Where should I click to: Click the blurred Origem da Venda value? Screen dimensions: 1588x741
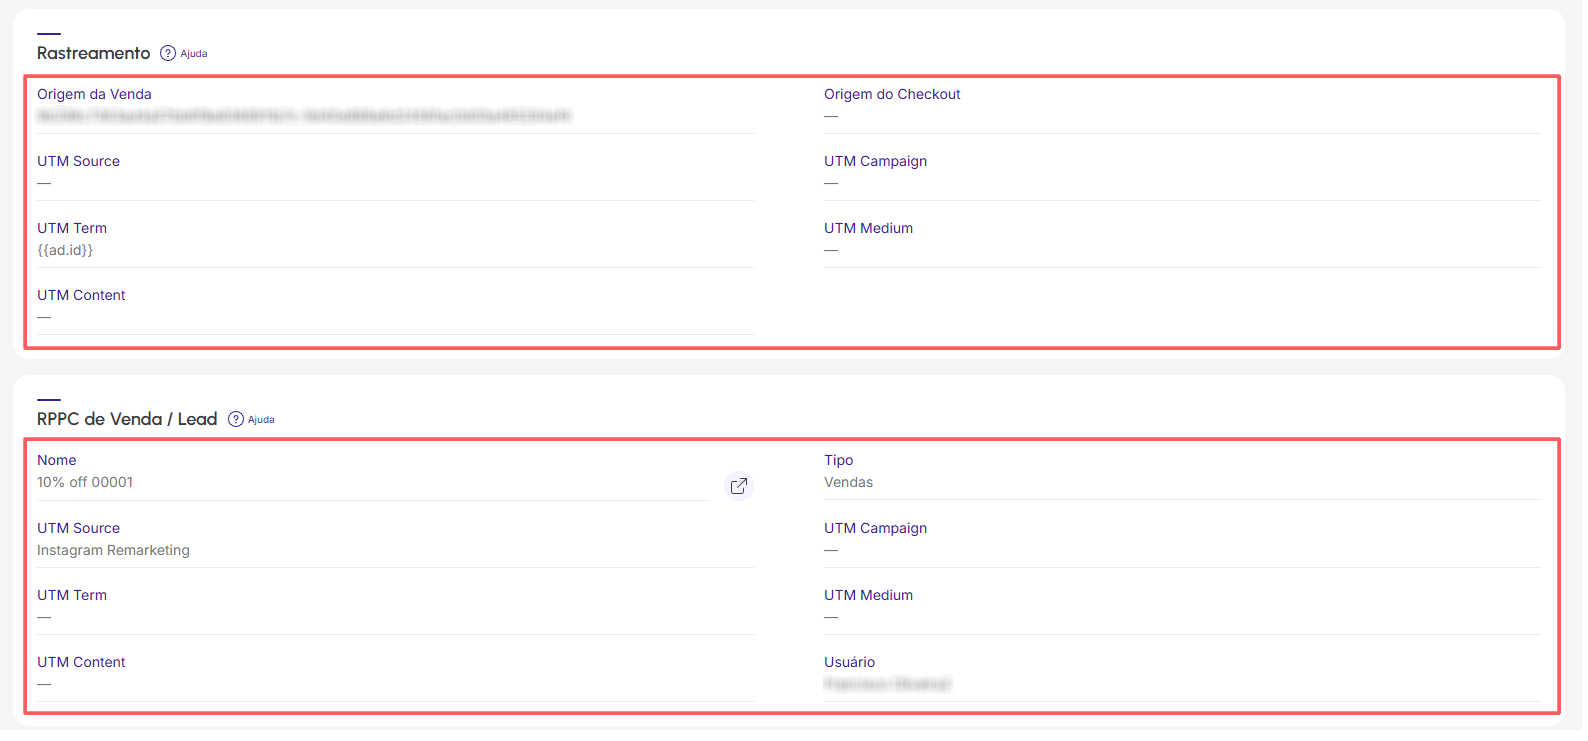click(304, 116)
